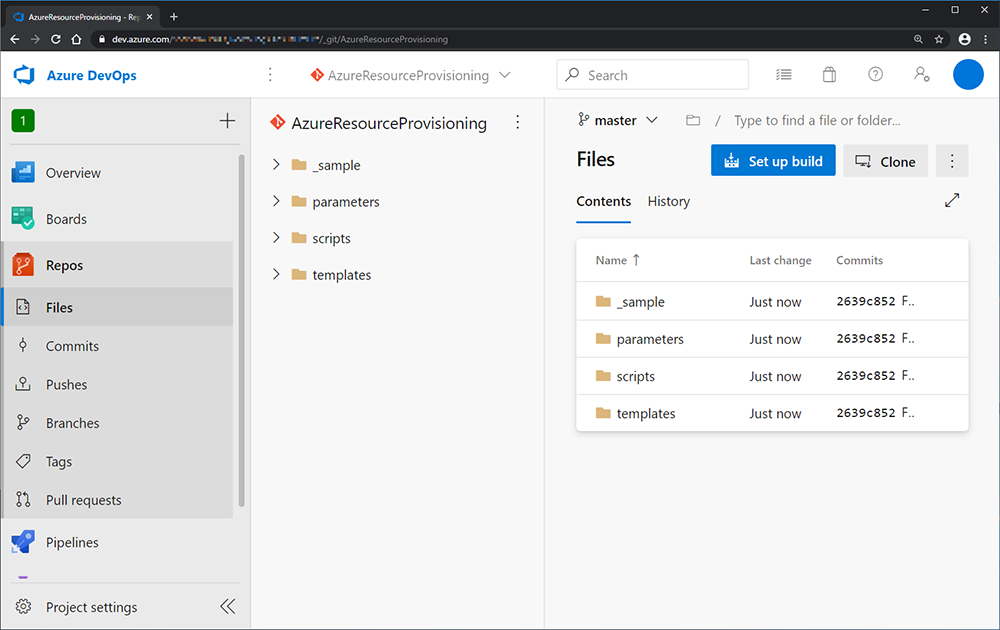Expand the _sample folder in tree

[x=276, y=165]
